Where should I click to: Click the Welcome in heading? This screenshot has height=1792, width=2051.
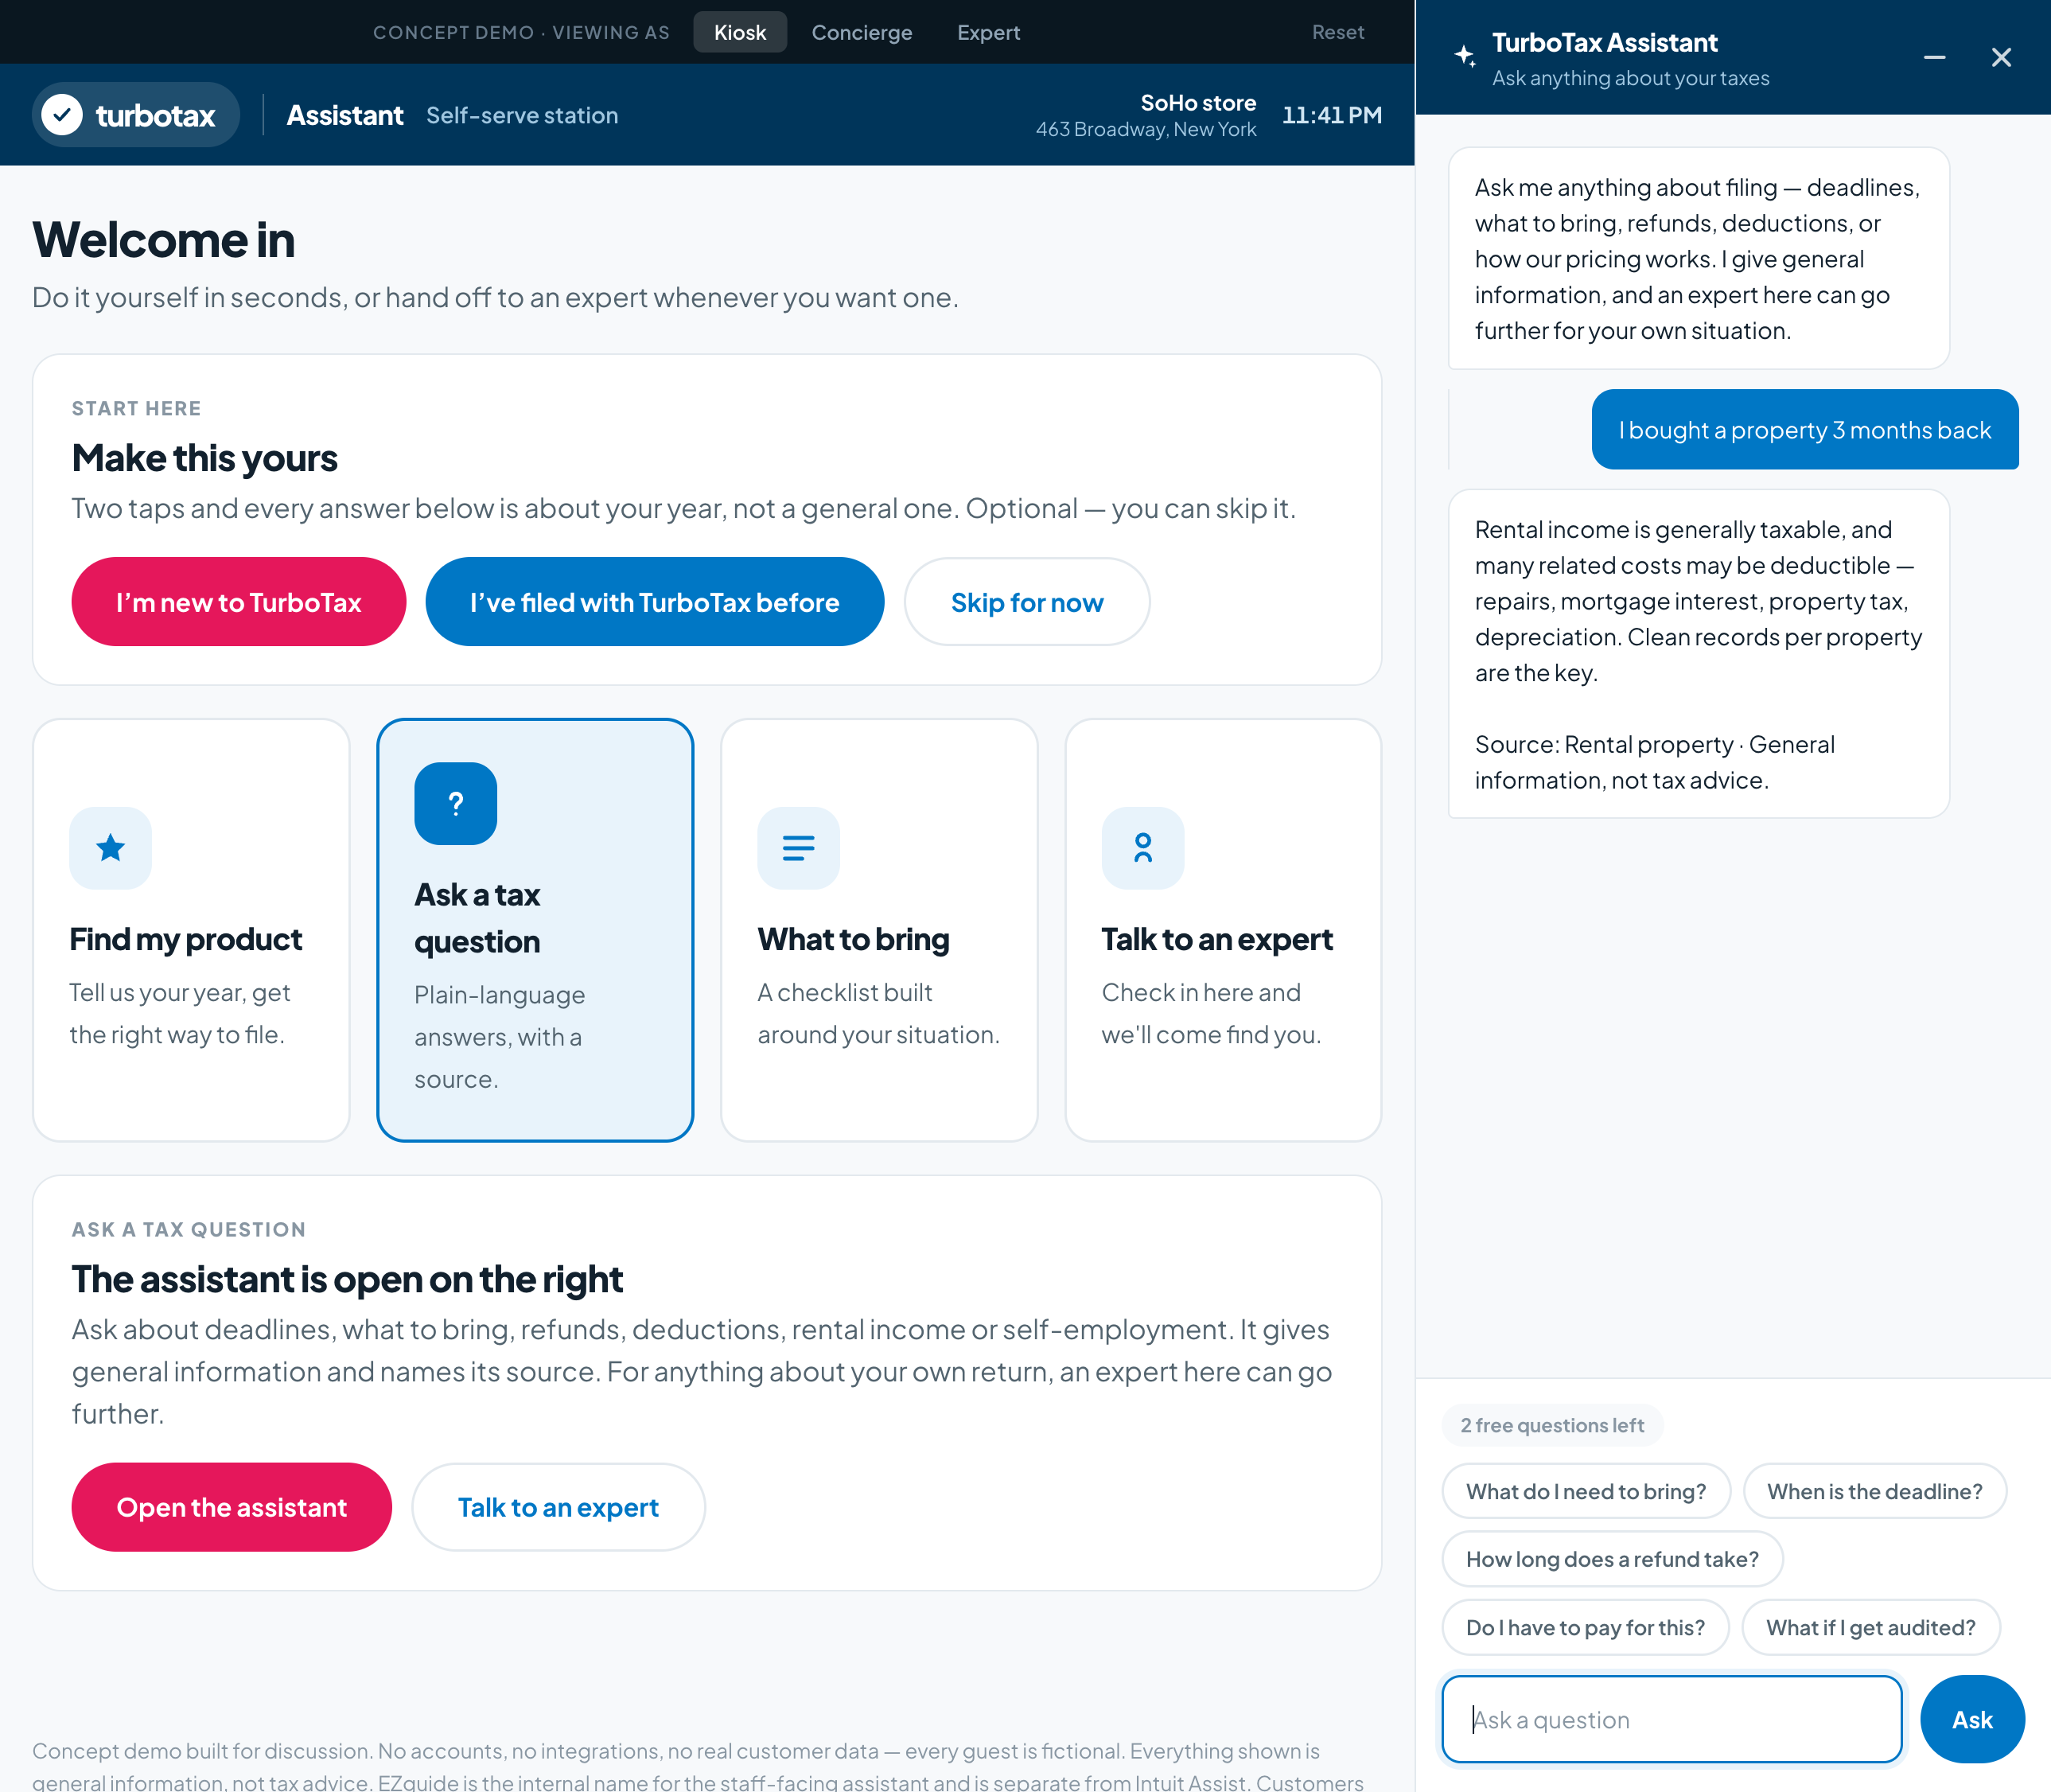click(164, 240)
